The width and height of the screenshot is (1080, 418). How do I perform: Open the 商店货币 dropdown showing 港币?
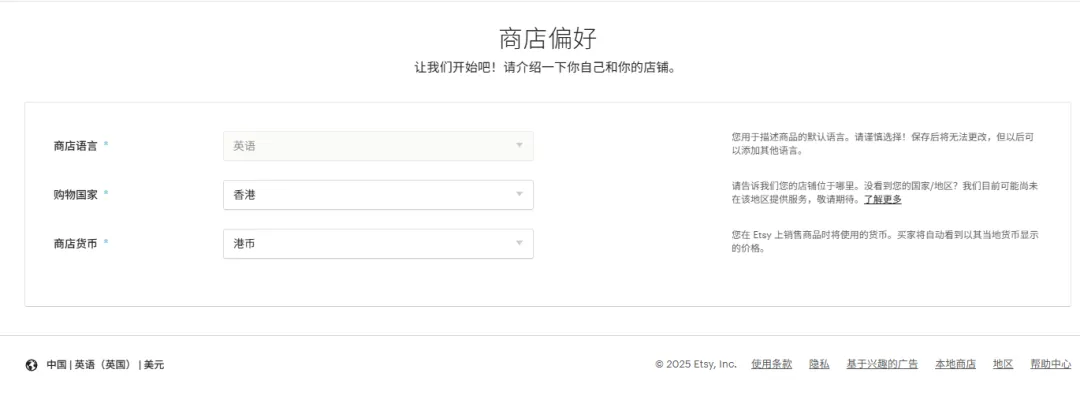coord(377,244)
